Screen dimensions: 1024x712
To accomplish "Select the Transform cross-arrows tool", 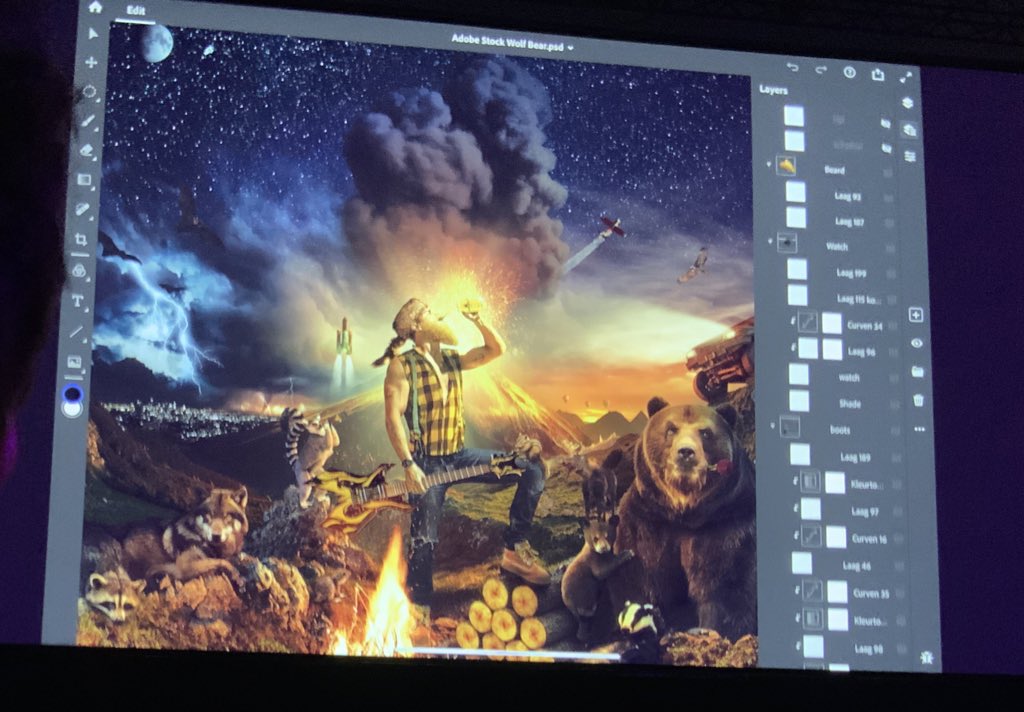I will pyautogui.click(x=91, y=62).
